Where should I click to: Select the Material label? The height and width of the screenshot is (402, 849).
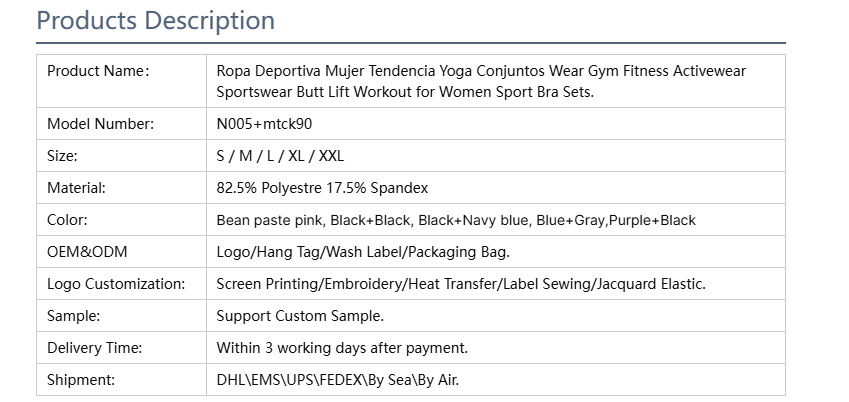[76, 188]
